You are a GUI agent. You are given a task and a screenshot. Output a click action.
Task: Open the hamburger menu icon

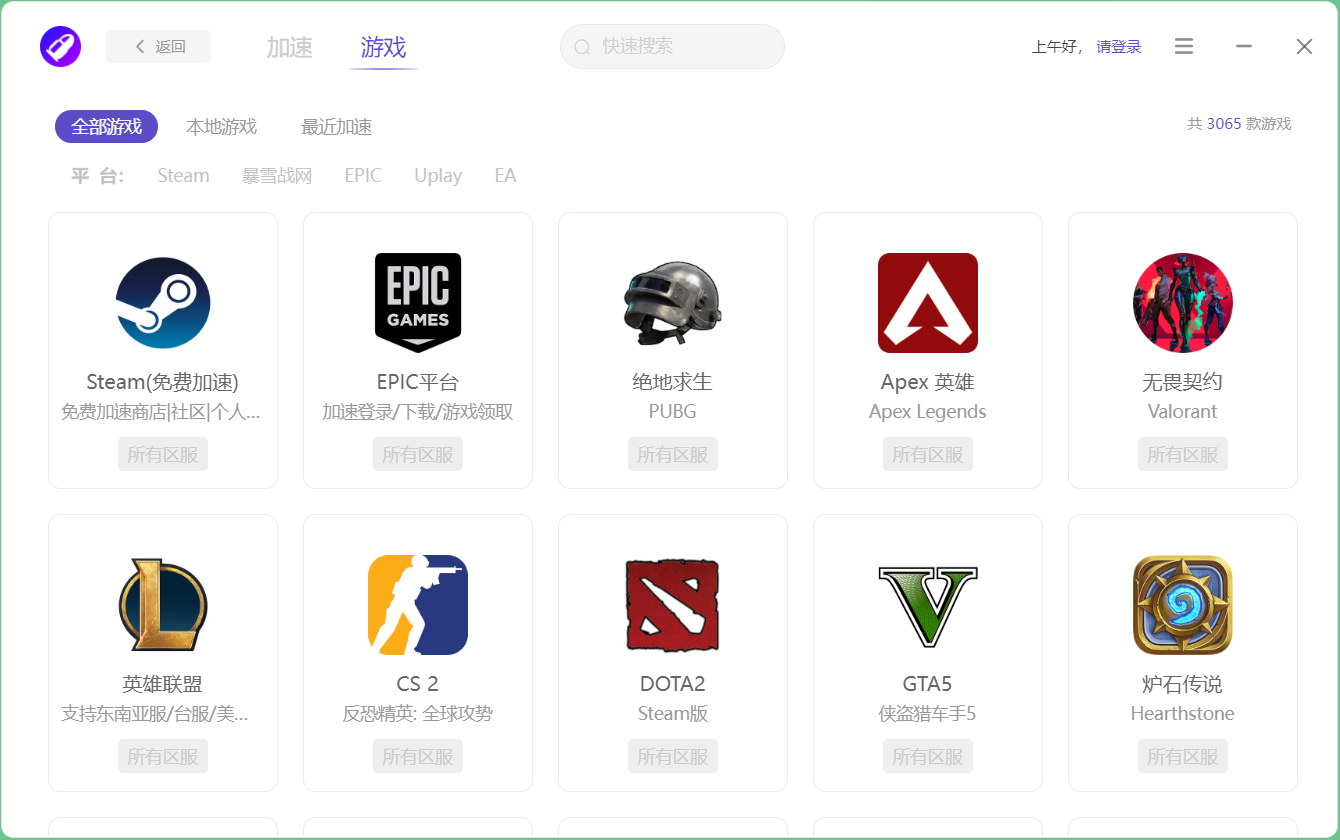1184,46
